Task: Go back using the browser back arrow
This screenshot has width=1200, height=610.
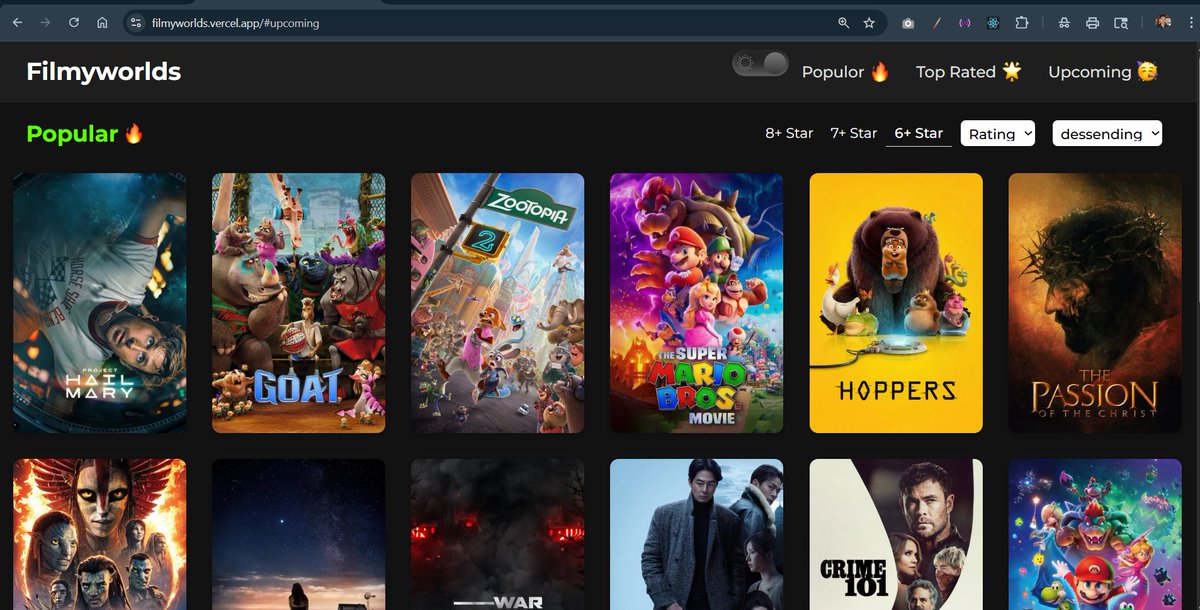Action: click(17, 22)
